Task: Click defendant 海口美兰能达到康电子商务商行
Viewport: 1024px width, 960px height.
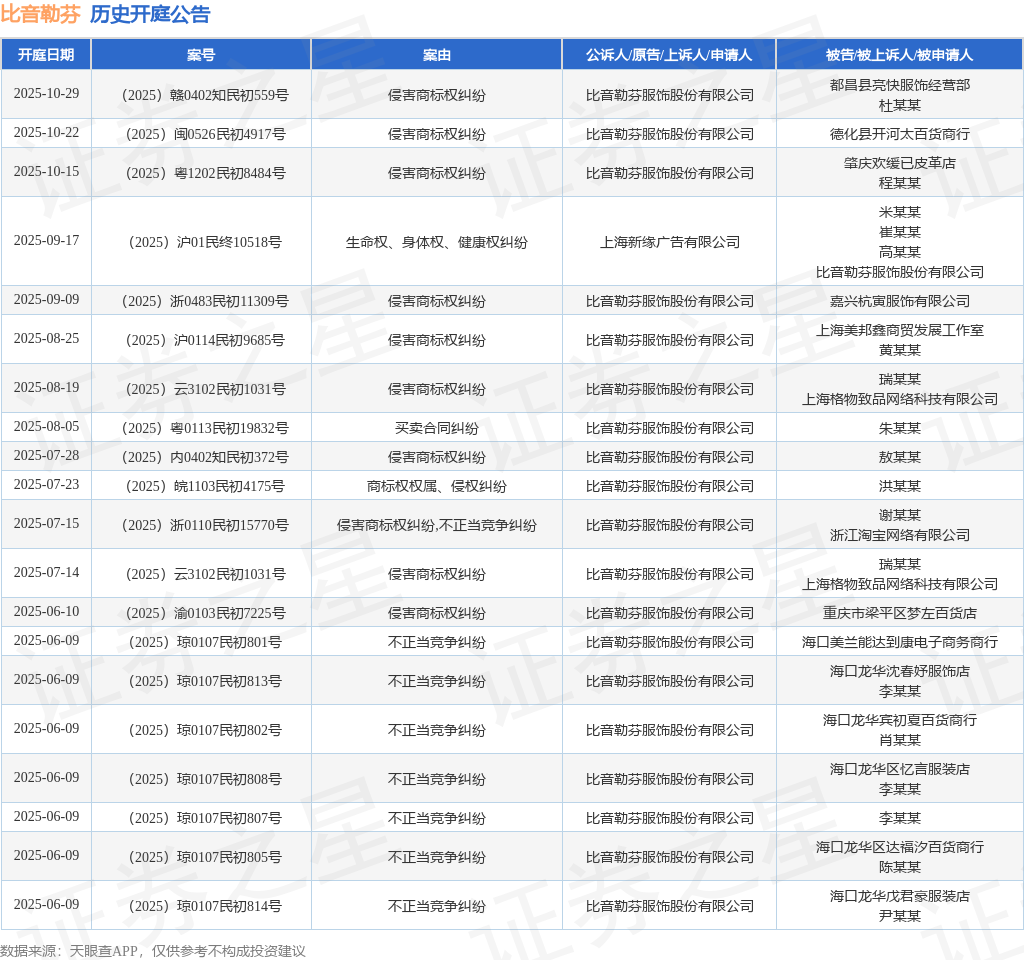Action: (x=899, y=642)
